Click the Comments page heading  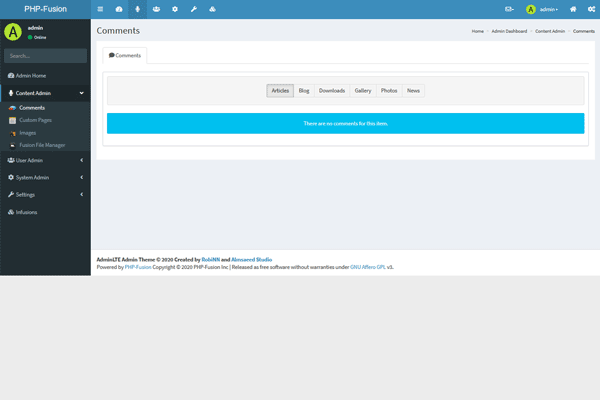click(118, 31)
